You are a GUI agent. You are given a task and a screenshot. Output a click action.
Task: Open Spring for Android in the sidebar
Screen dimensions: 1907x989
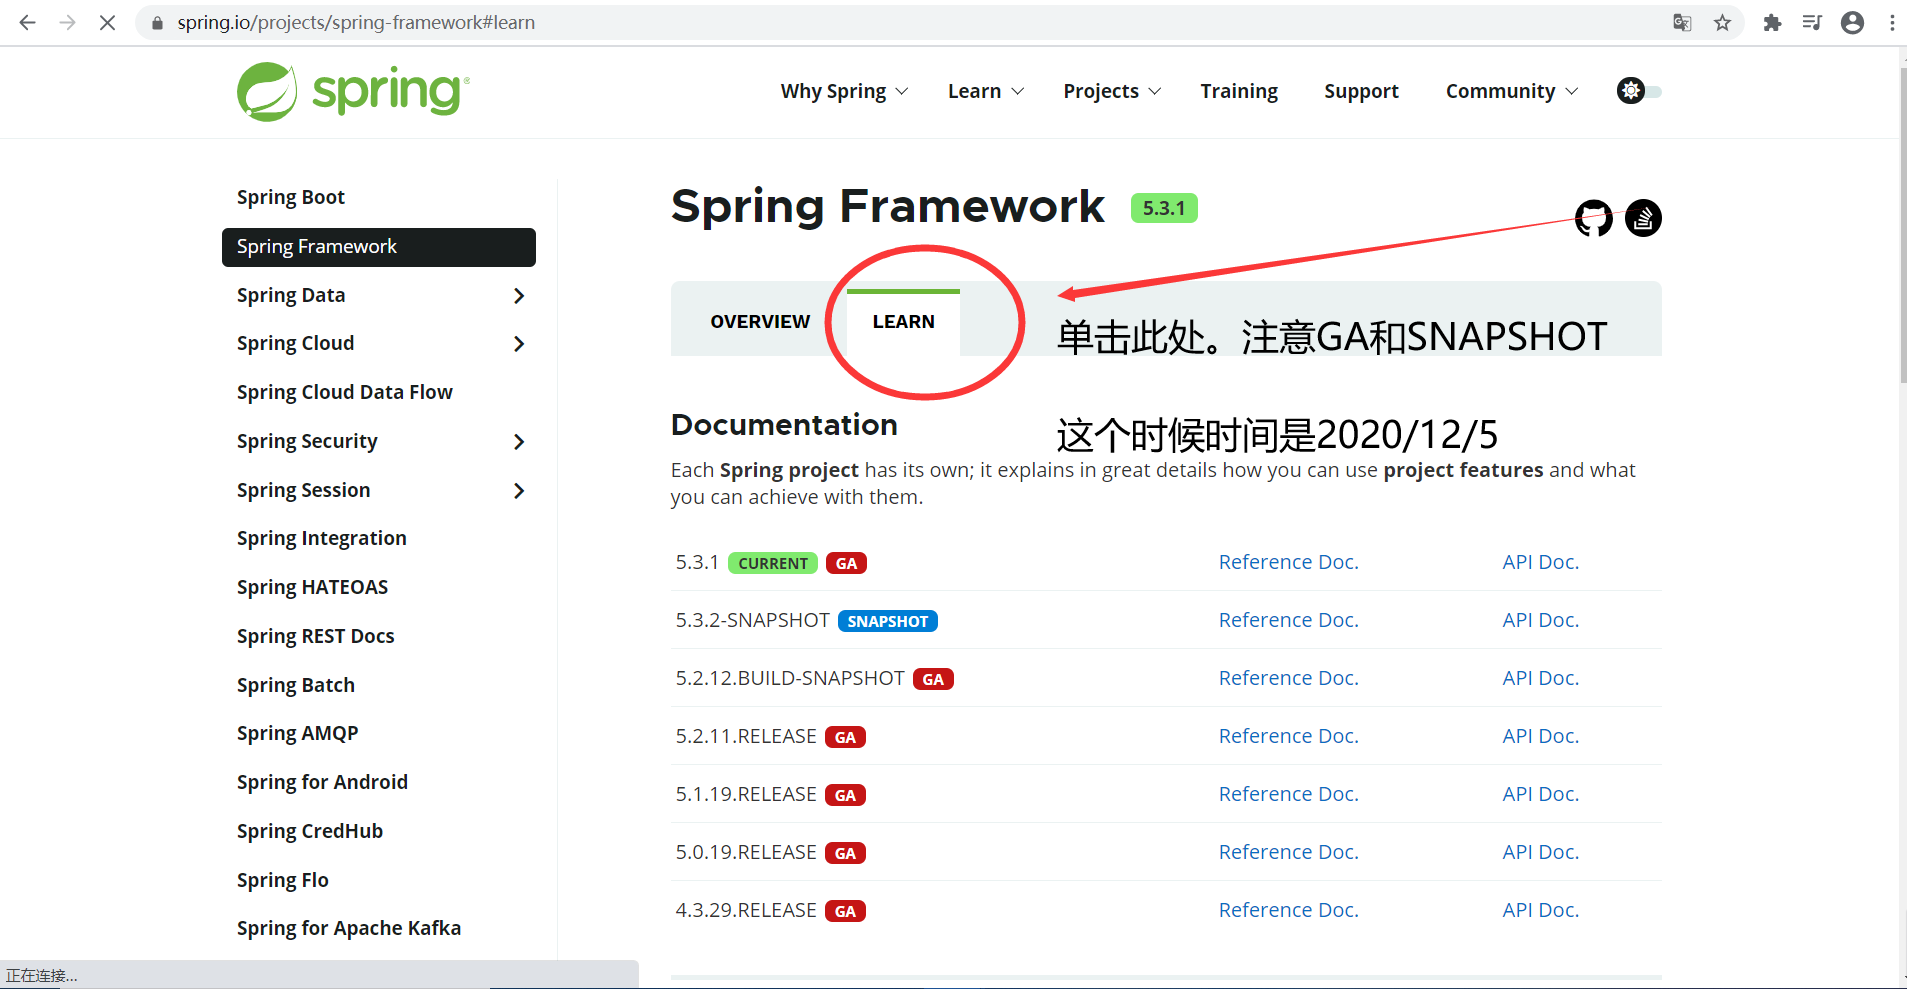coord(322,782)
